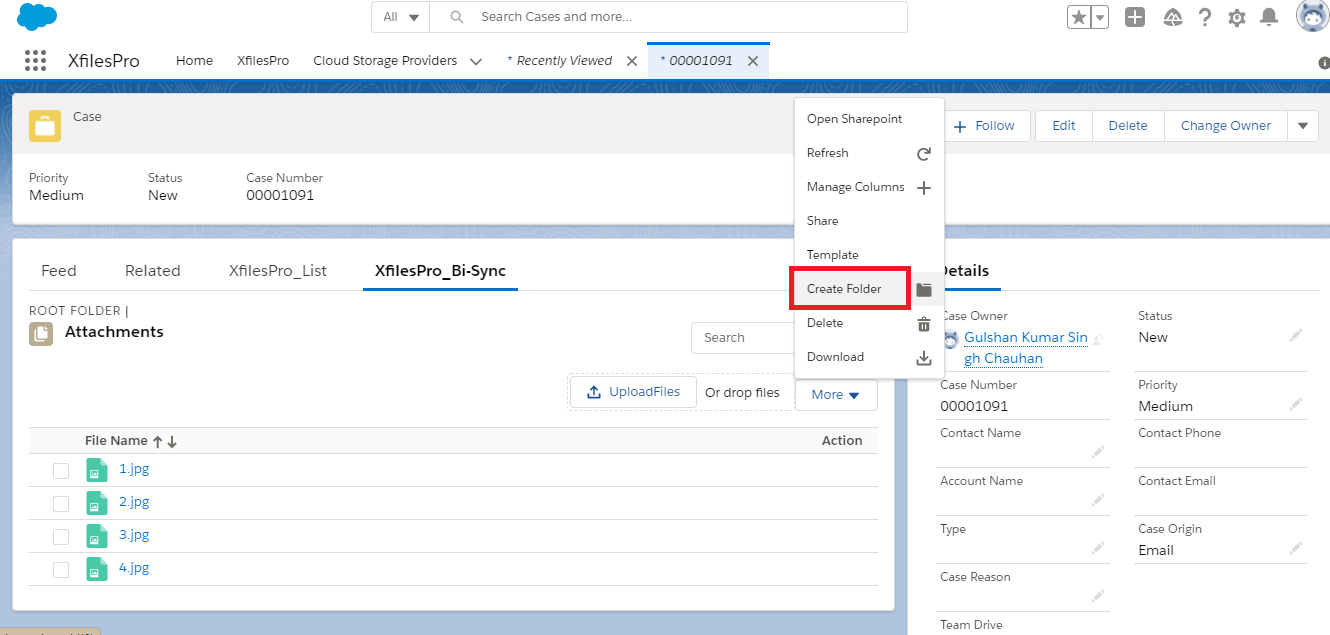Close the Recently Viewed tab

point(632,61)
